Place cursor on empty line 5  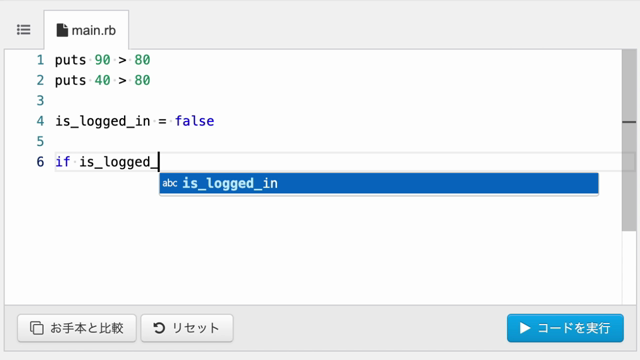coord(338,142)
